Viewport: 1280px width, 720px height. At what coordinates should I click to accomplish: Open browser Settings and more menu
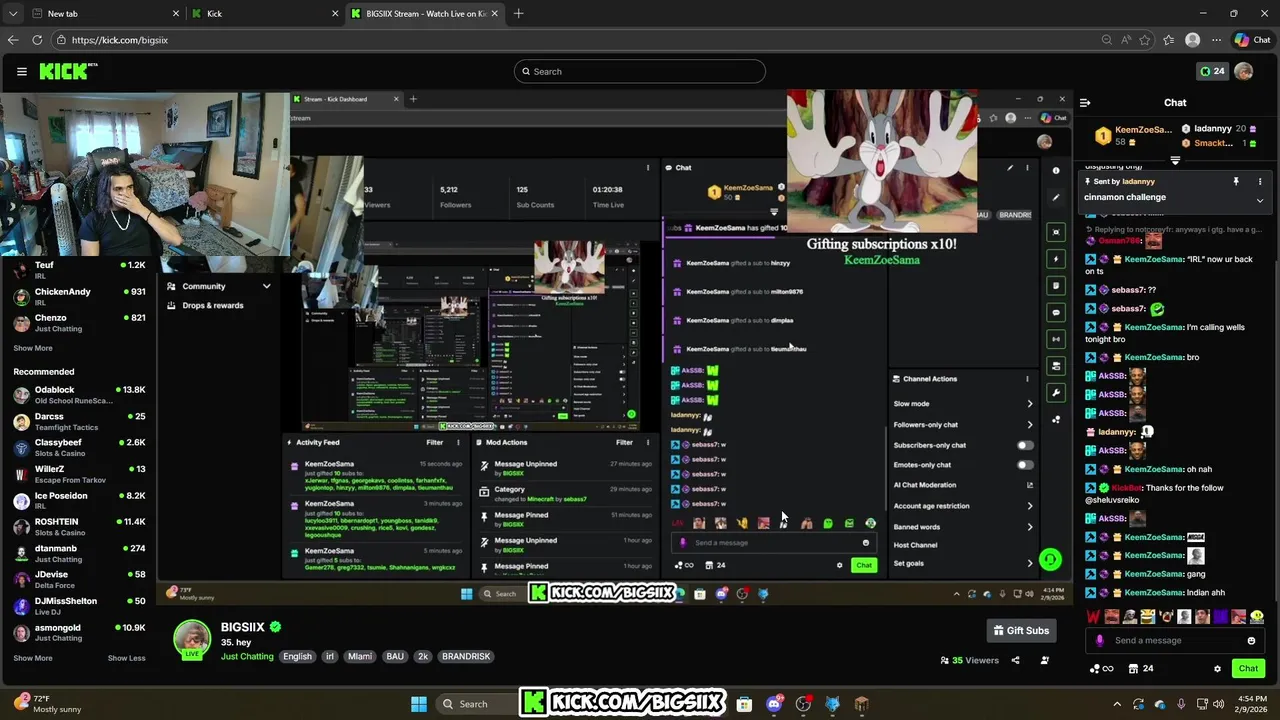[1216, 40]
